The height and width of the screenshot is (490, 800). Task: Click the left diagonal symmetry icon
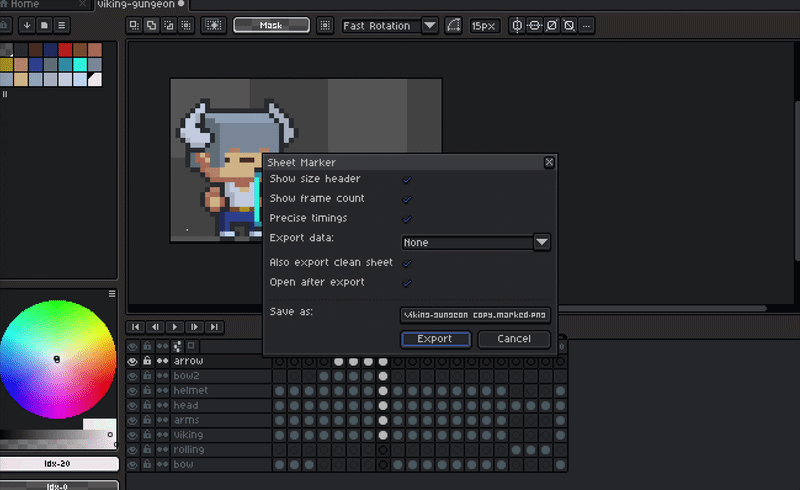(569, 25)
